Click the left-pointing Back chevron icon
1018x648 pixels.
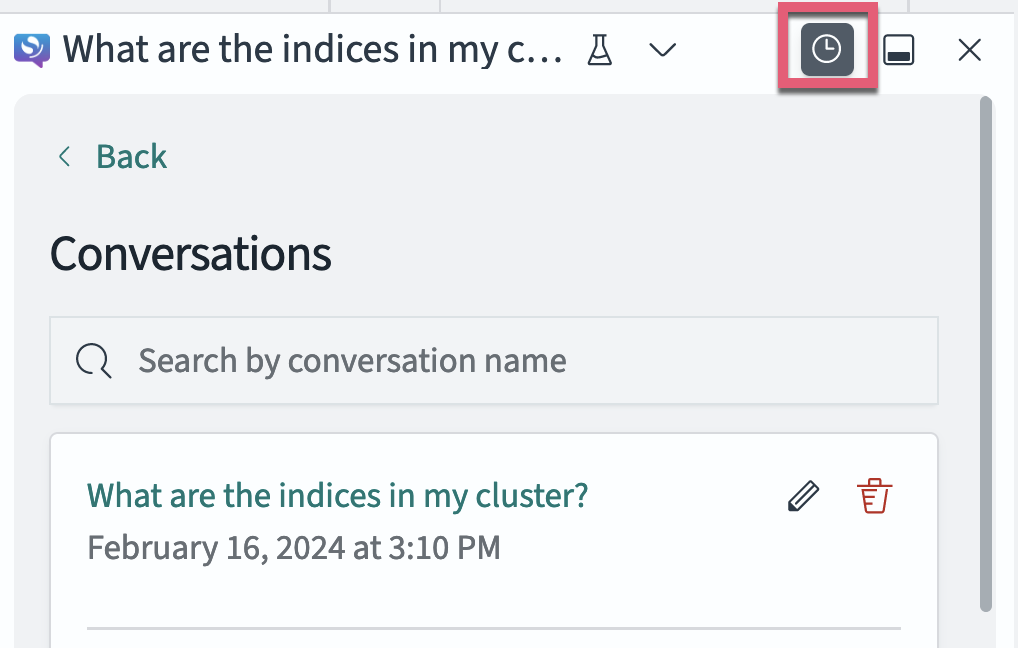click(64, 156)
